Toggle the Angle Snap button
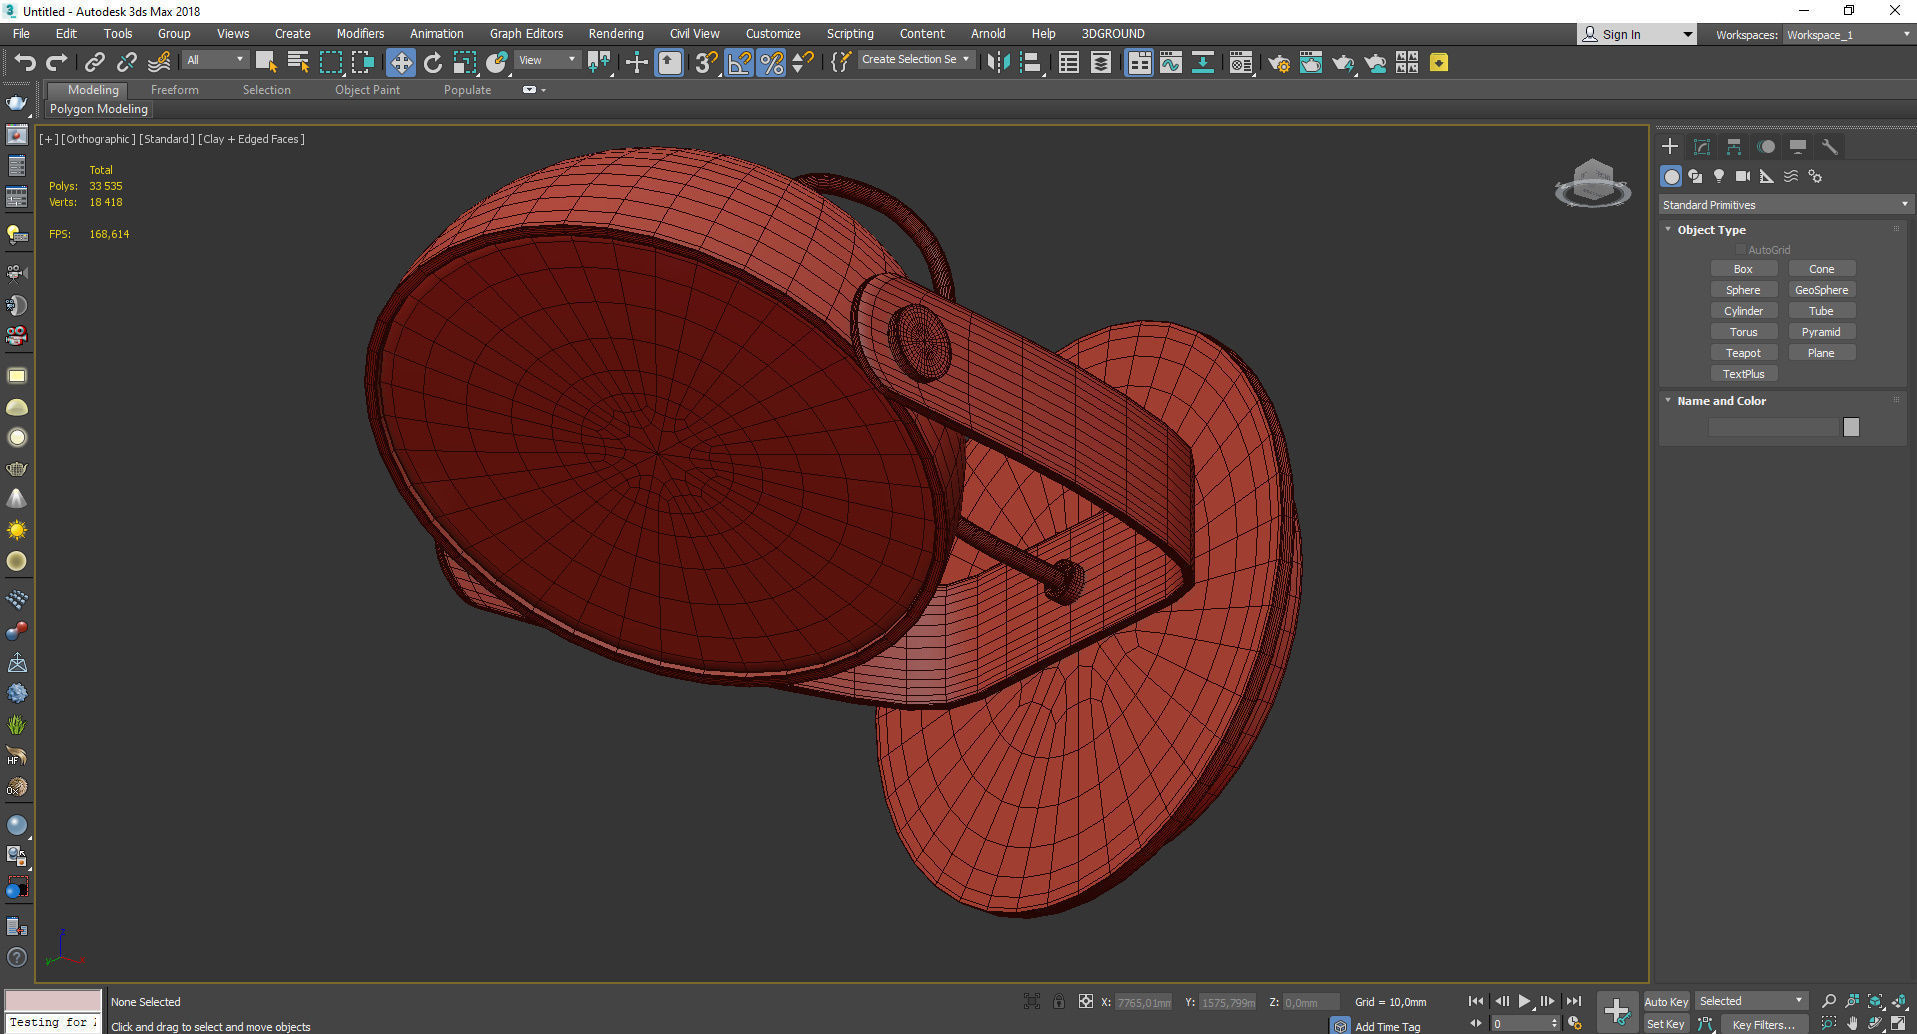1917x1034 pixels. (x=739, y=63)
